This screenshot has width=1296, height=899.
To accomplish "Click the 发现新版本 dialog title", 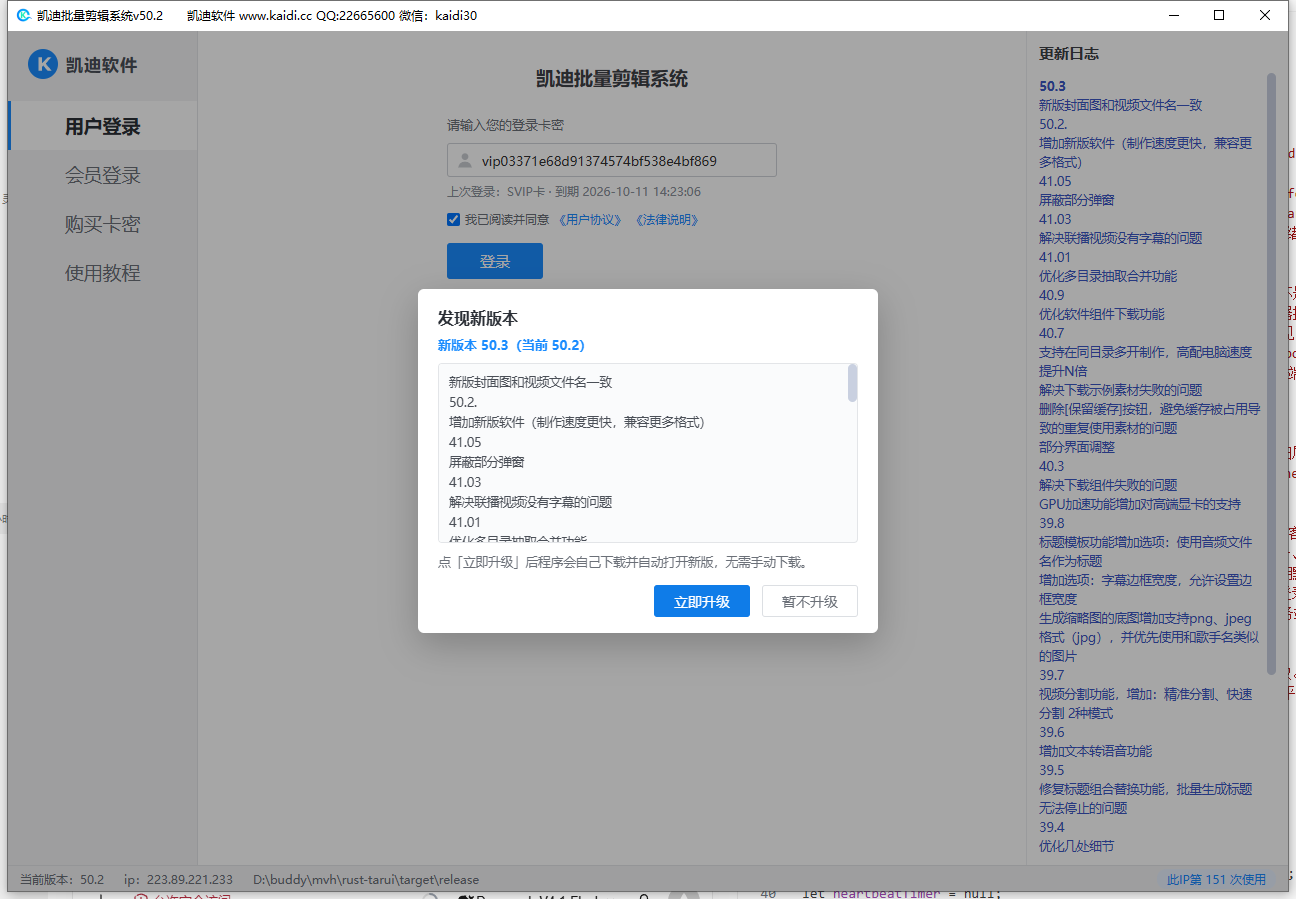I will [478, 318].
